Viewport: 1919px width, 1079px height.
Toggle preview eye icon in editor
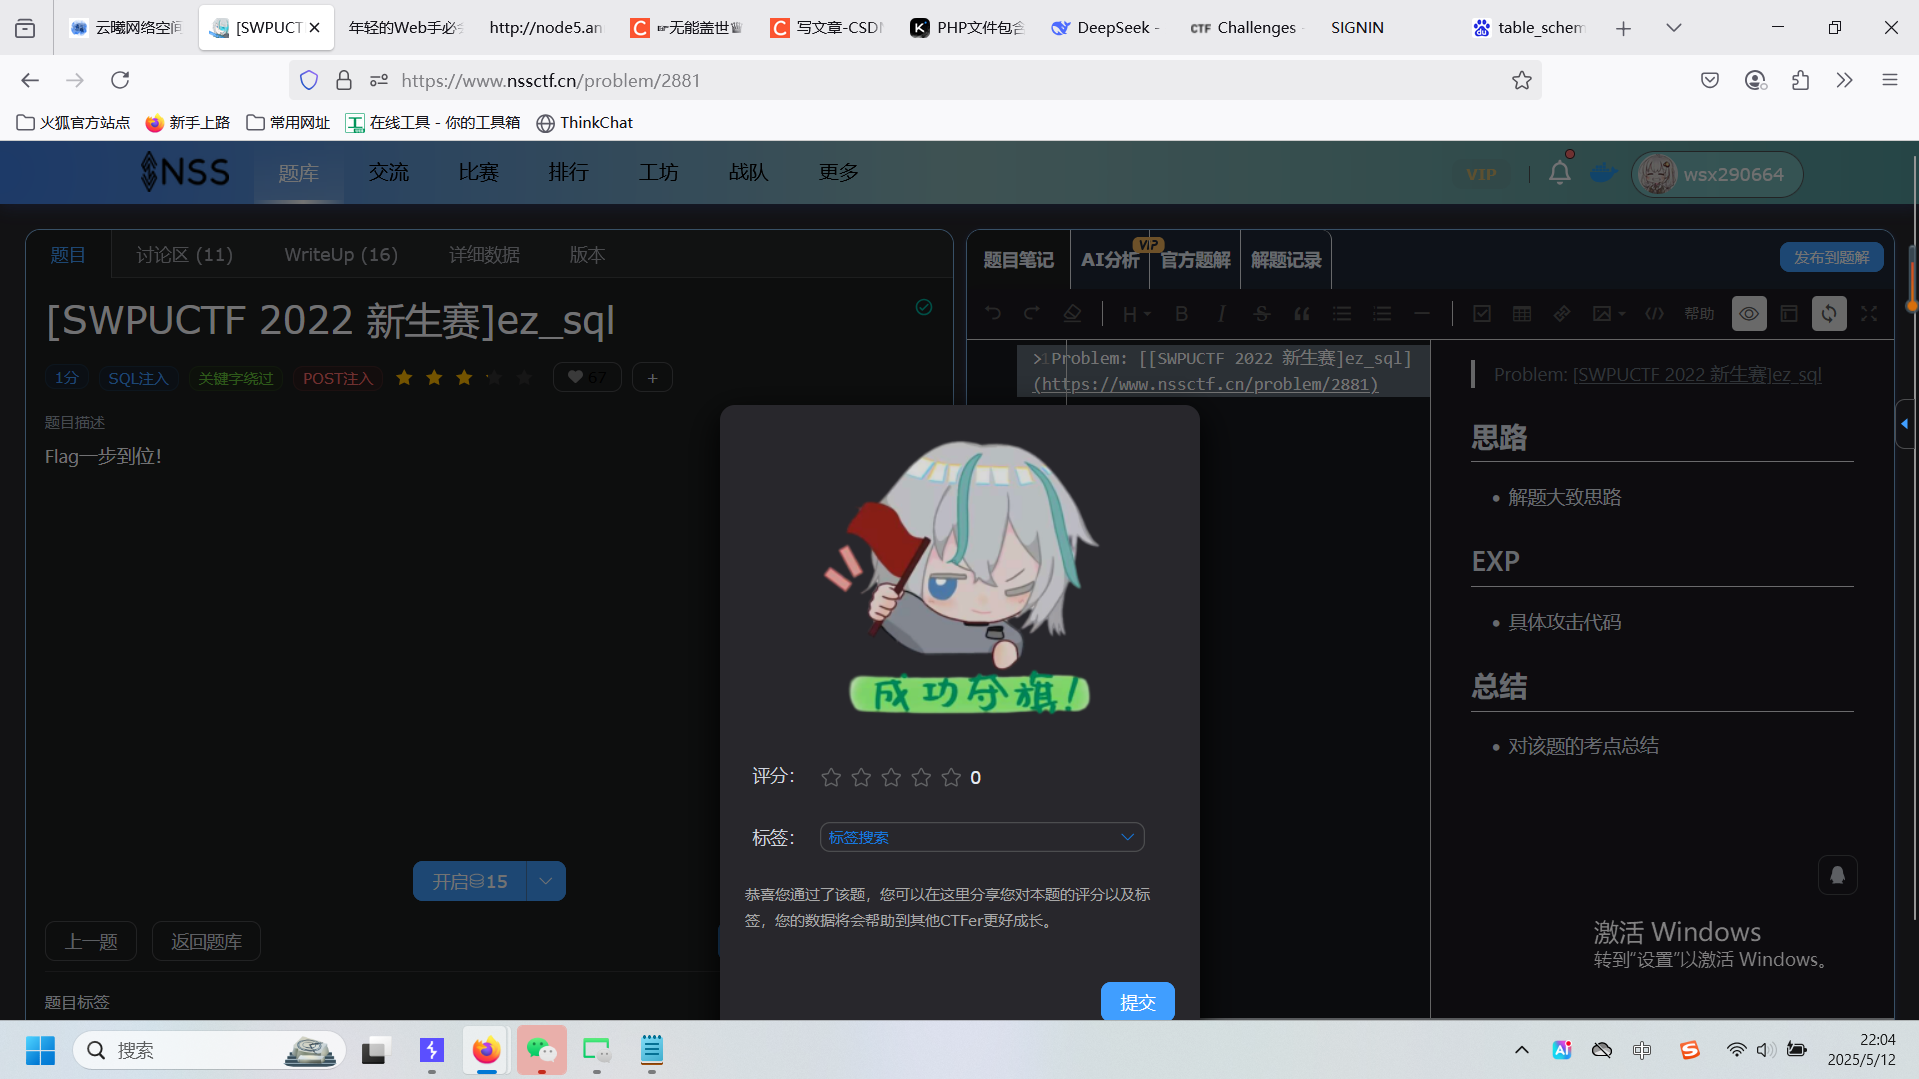click(x=1749, y=314)
